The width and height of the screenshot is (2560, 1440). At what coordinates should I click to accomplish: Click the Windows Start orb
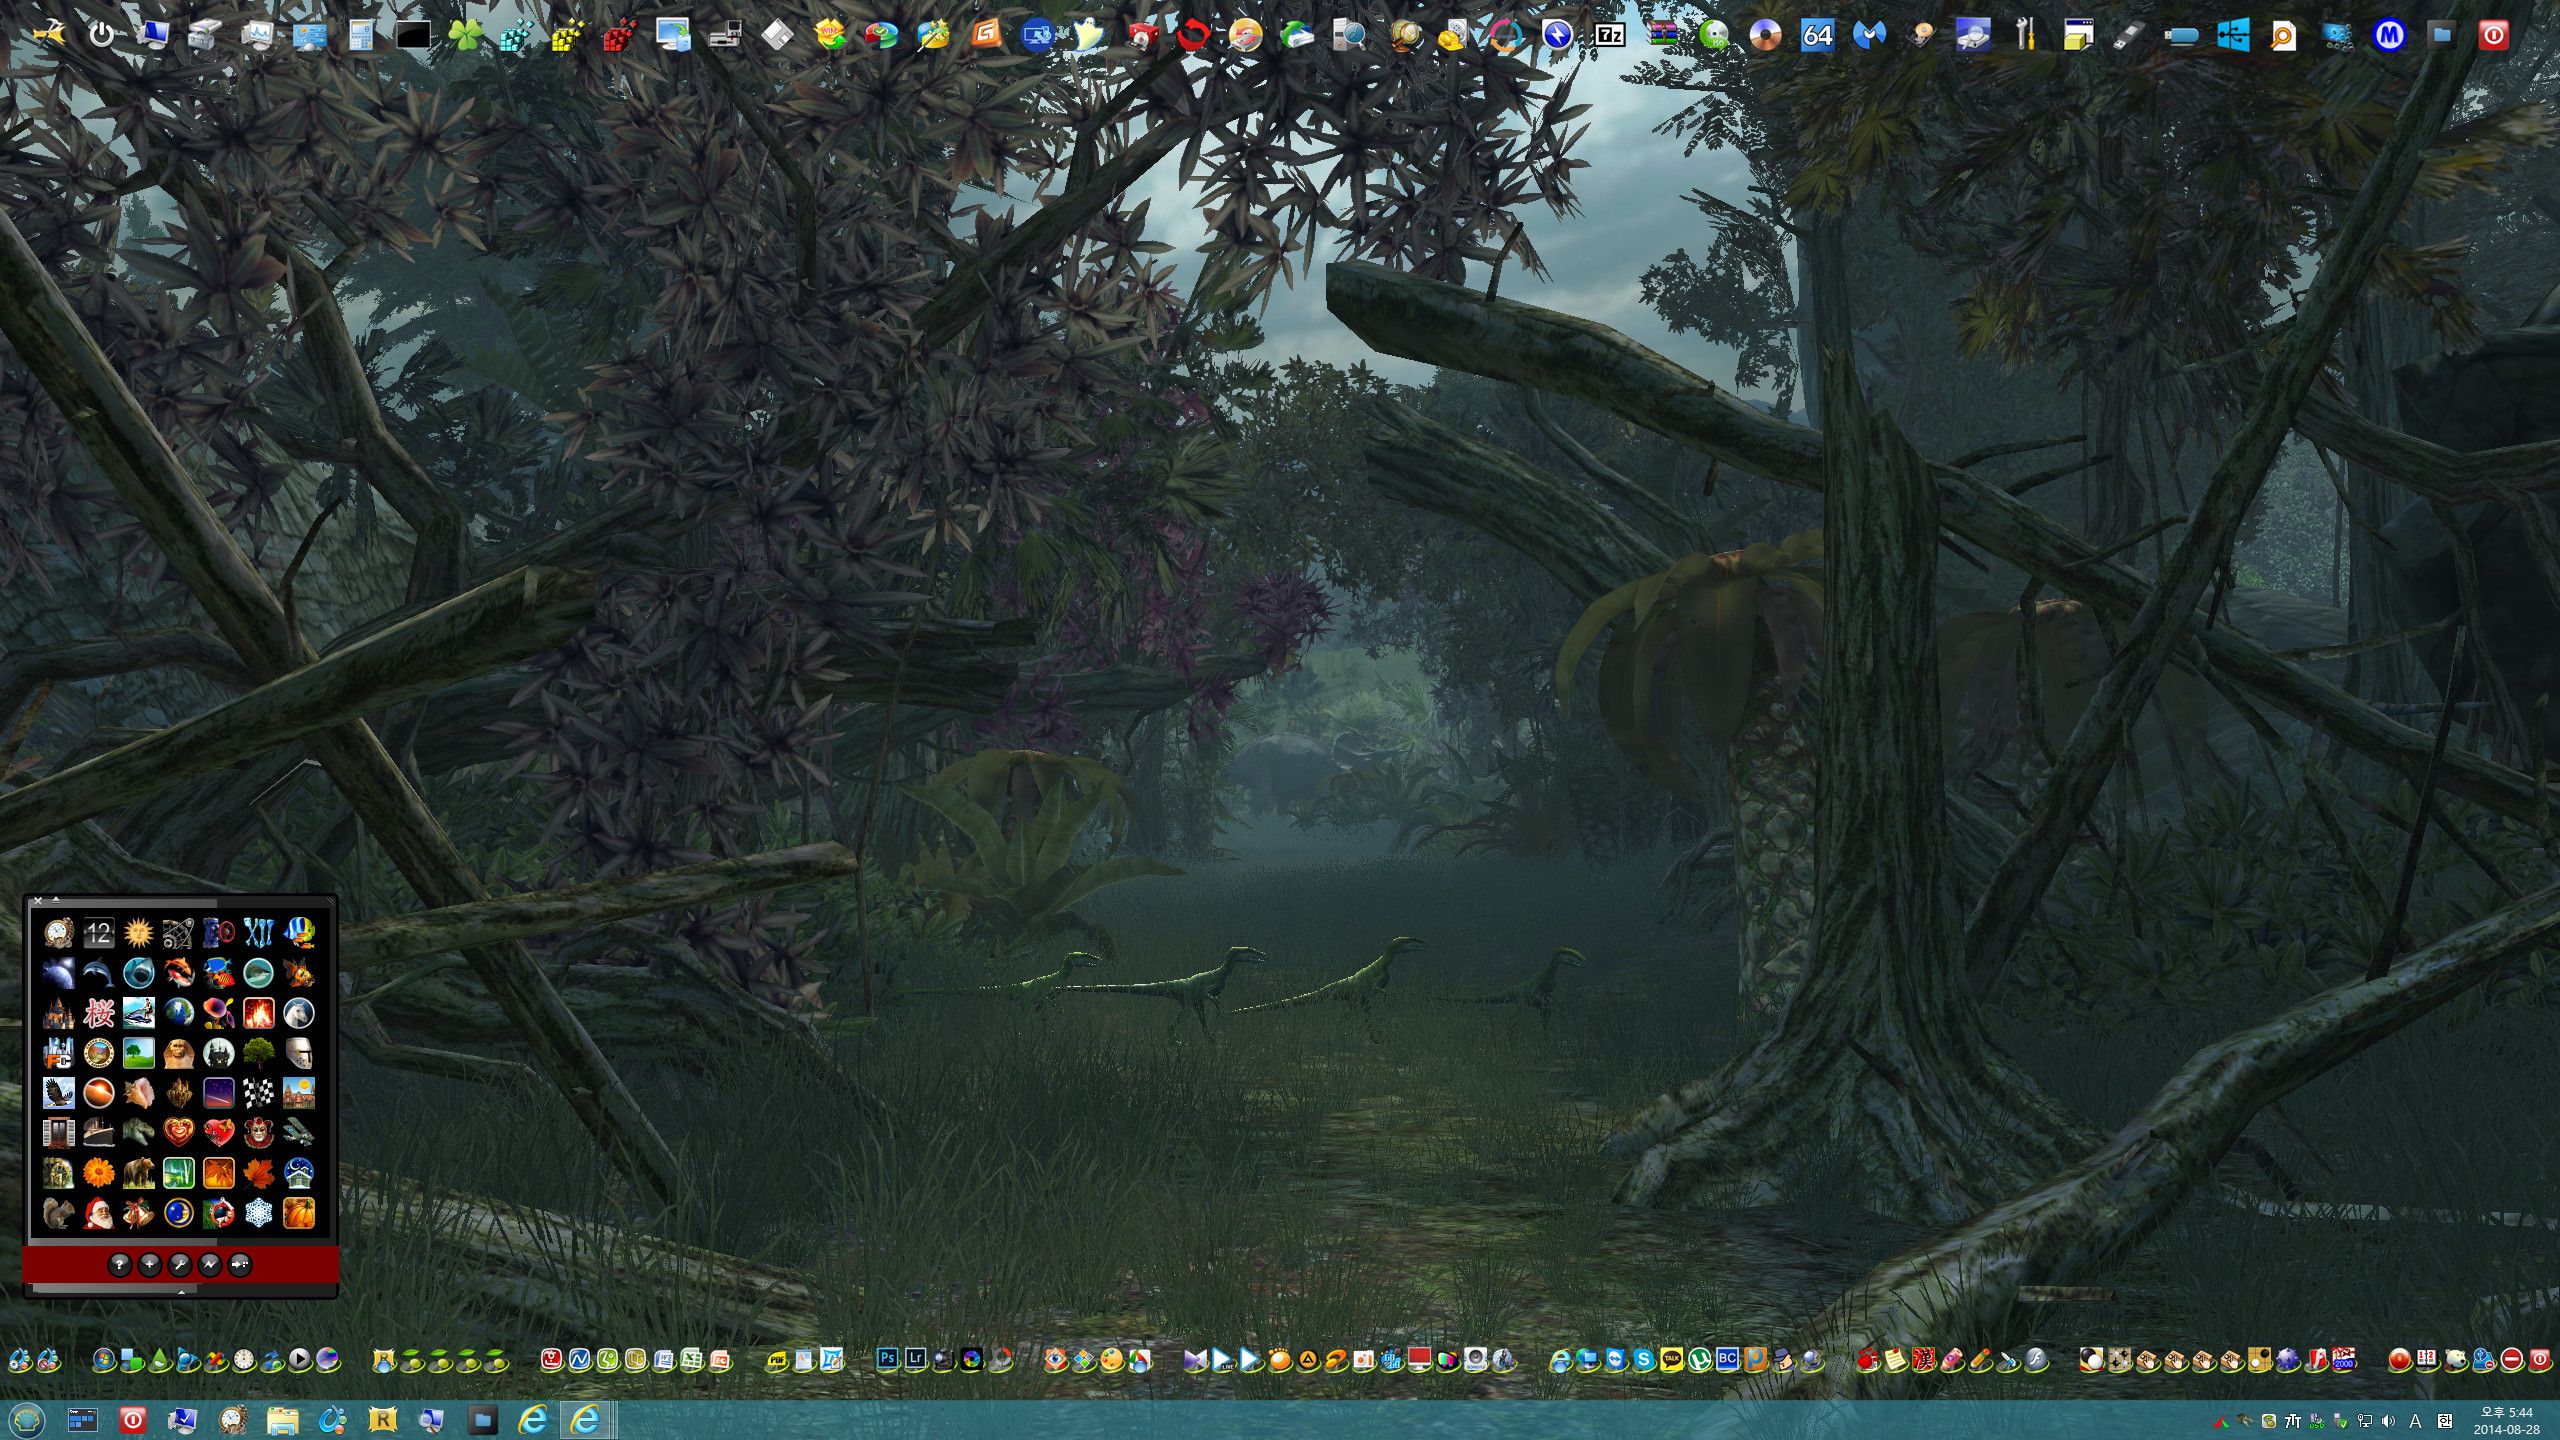pos(26,1420)
